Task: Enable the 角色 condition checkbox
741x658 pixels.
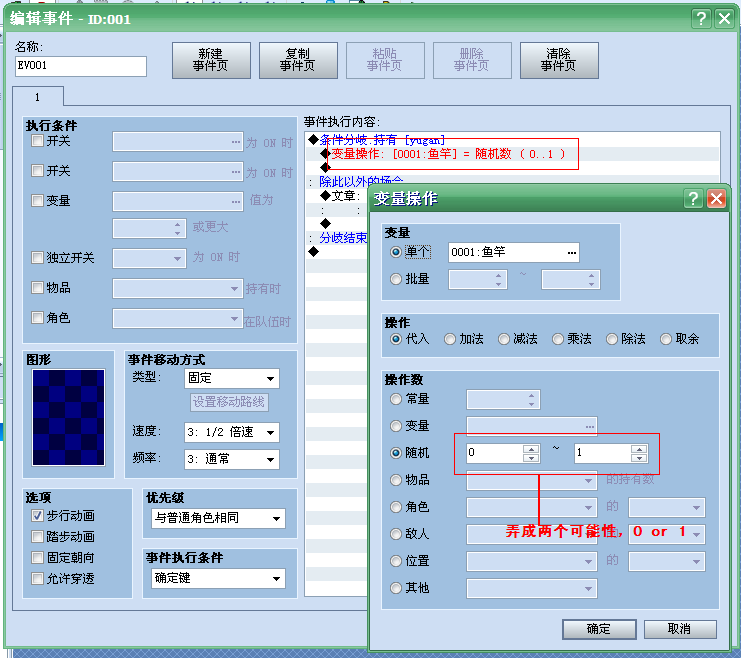Action: point(37,318)
